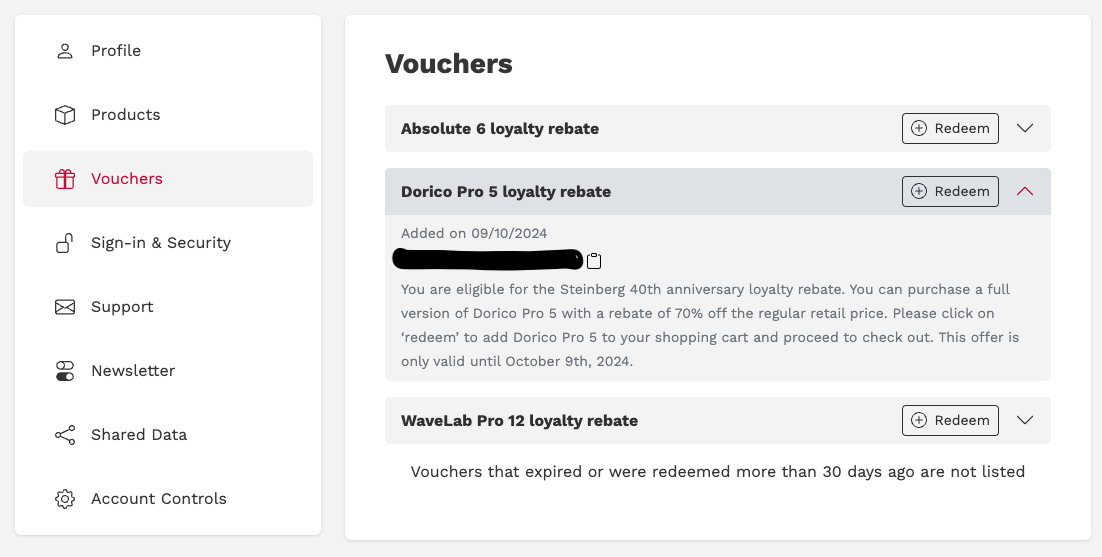Click the Support envelope icon
The height and width of the screenshot is (557, 1102).
(x=65, y=307)
